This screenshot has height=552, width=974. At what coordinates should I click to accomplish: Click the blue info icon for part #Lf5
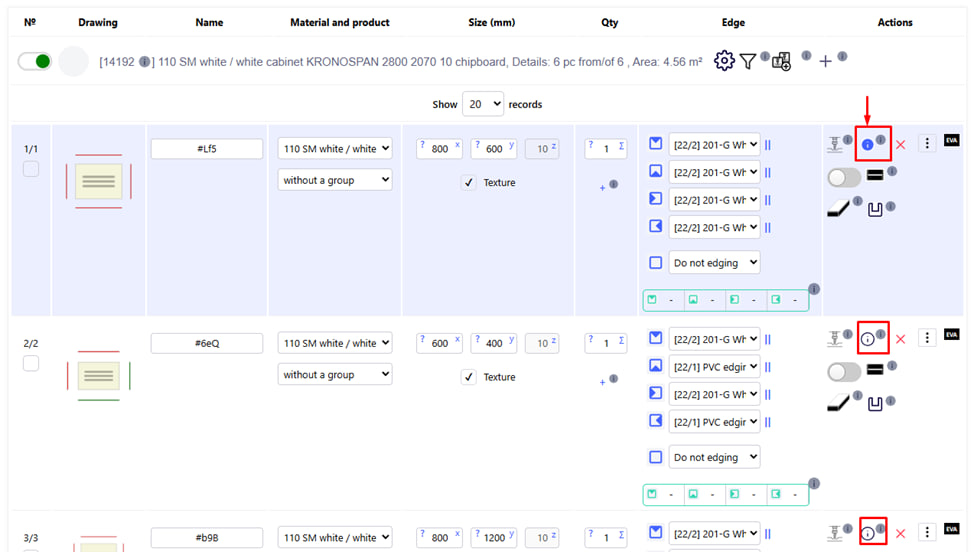(x=867, y=145)
